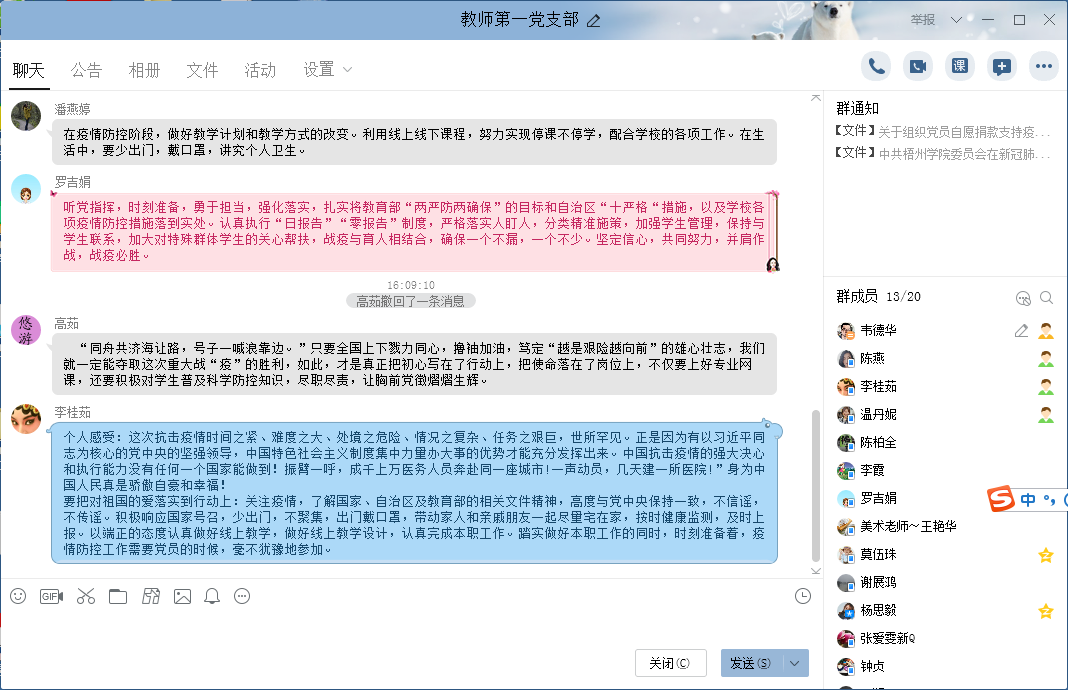Open the GIF recording tool
This screenshot has width=1068, height=690.
(x=51, y=596)
